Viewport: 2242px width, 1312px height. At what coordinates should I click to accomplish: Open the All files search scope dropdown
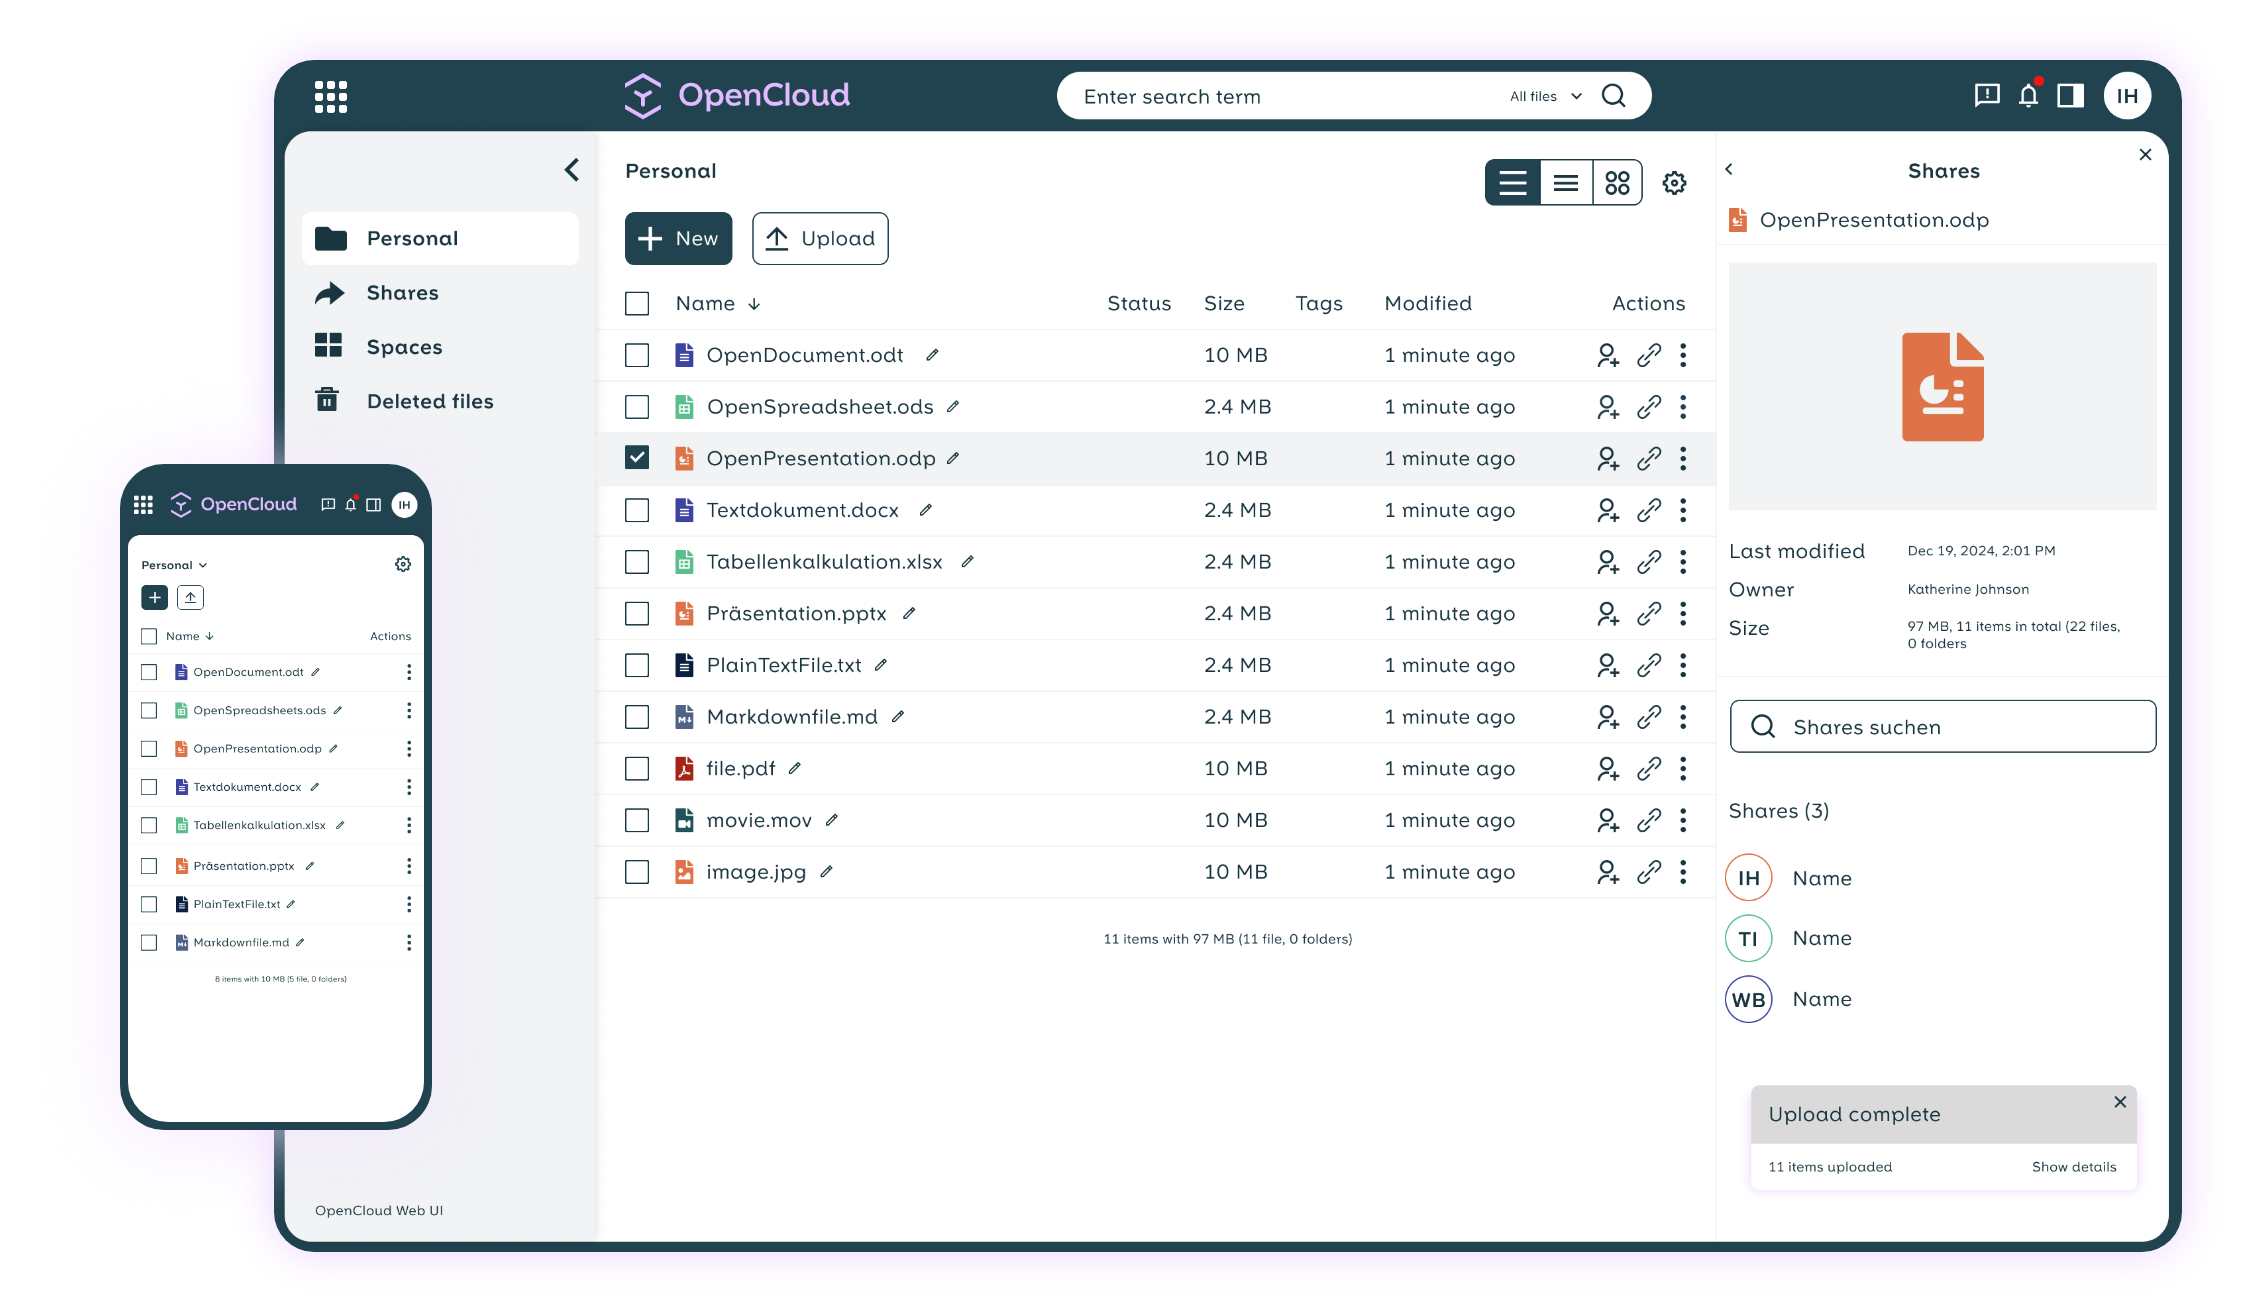tap(1543, 95)
